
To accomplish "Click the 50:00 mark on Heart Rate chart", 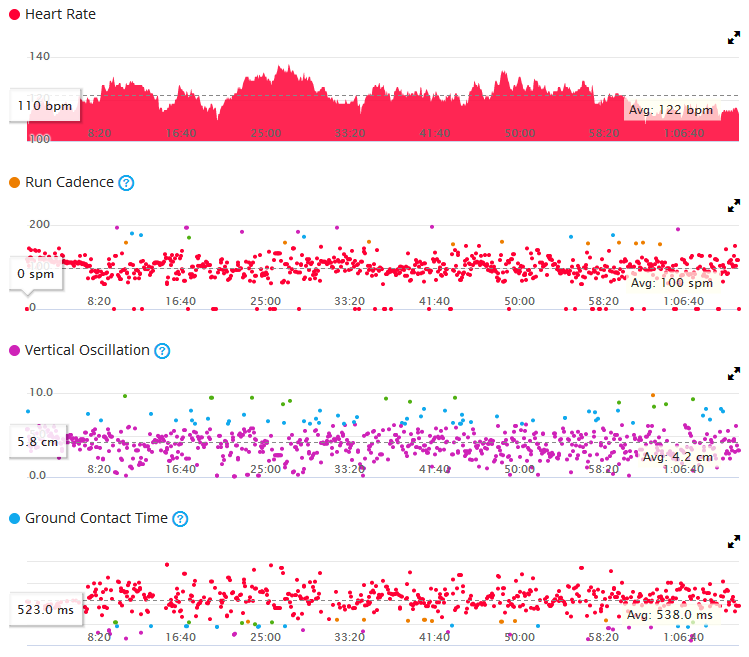I will (x=519, y=133).
